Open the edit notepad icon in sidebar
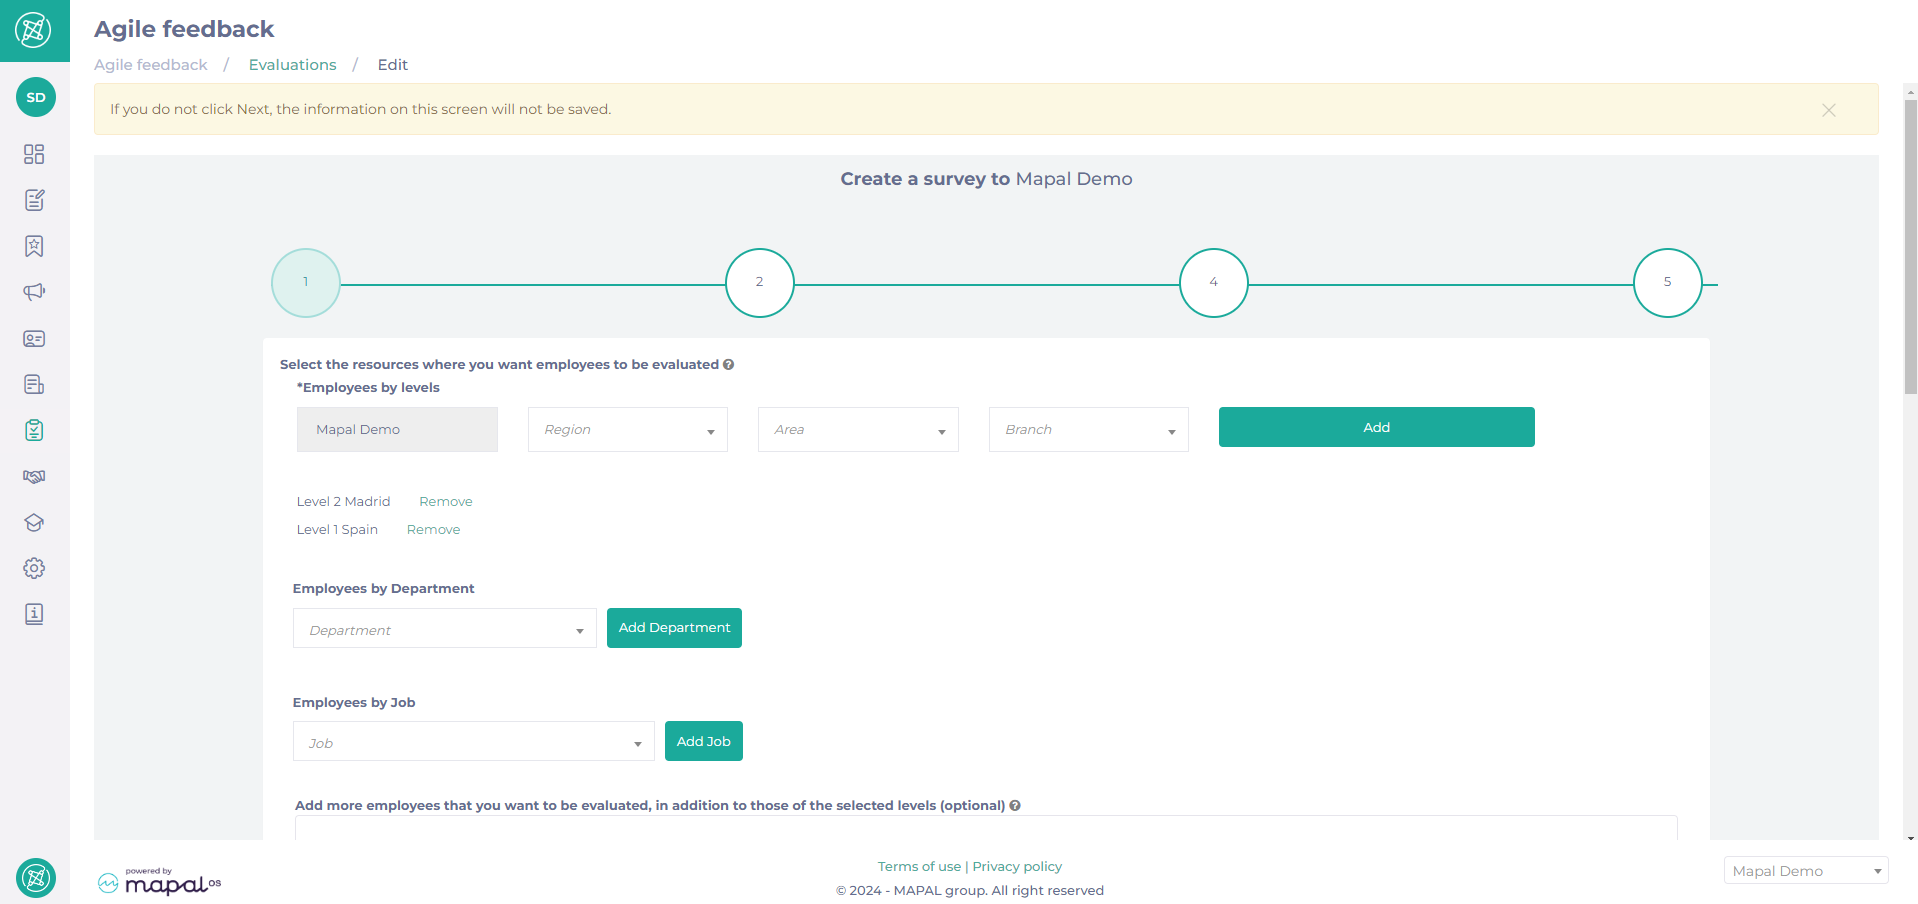This screenshot has height=904, width=1918. (x=34, y=200)
